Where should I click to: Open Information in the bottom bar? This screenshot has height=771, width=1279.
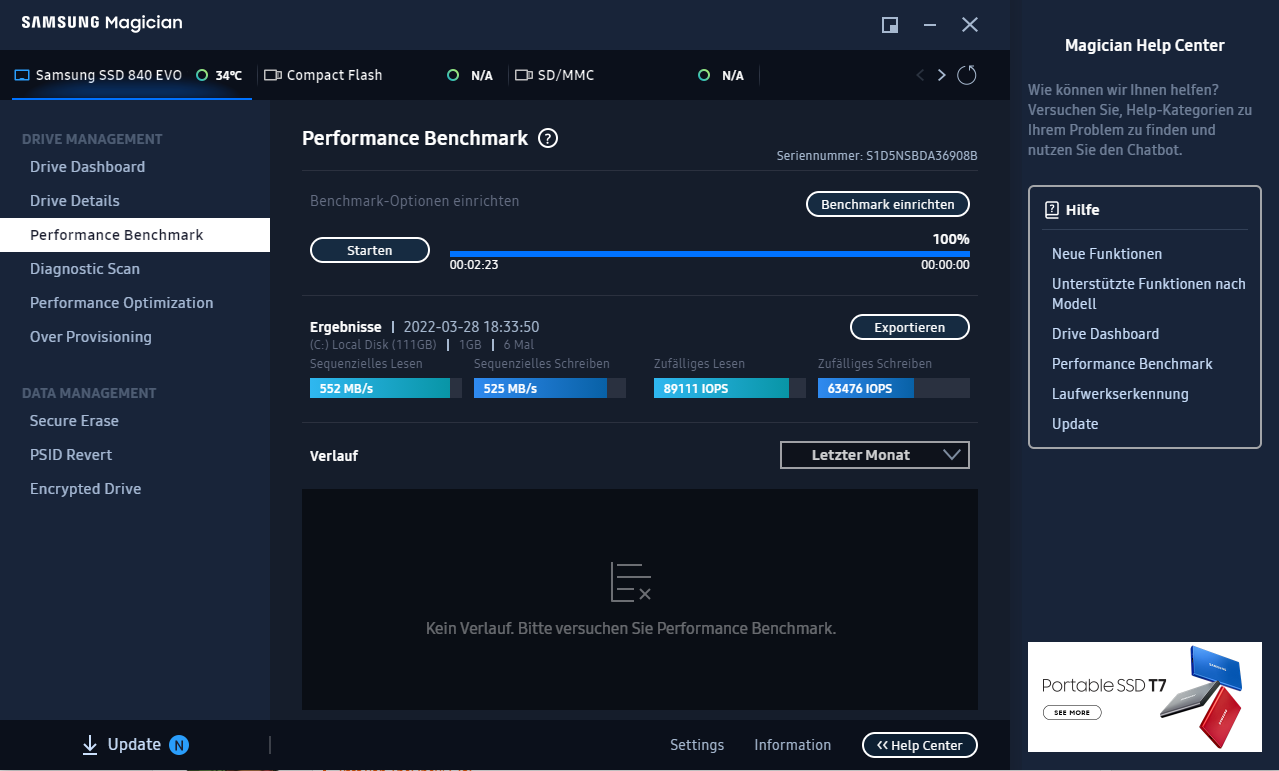pos(792,745)
